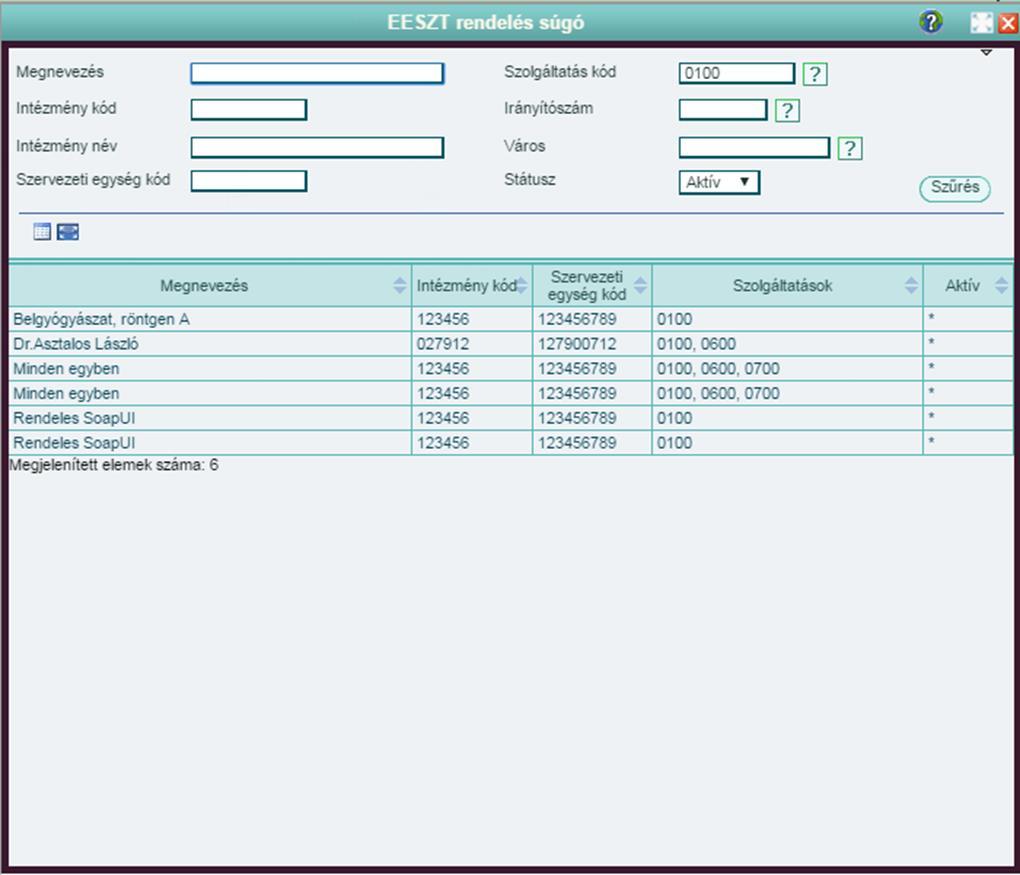
Task: Click services cell '0100, 0600' for Dr.Asztalos
Action: pyautogui.click(x=696, y=344)
